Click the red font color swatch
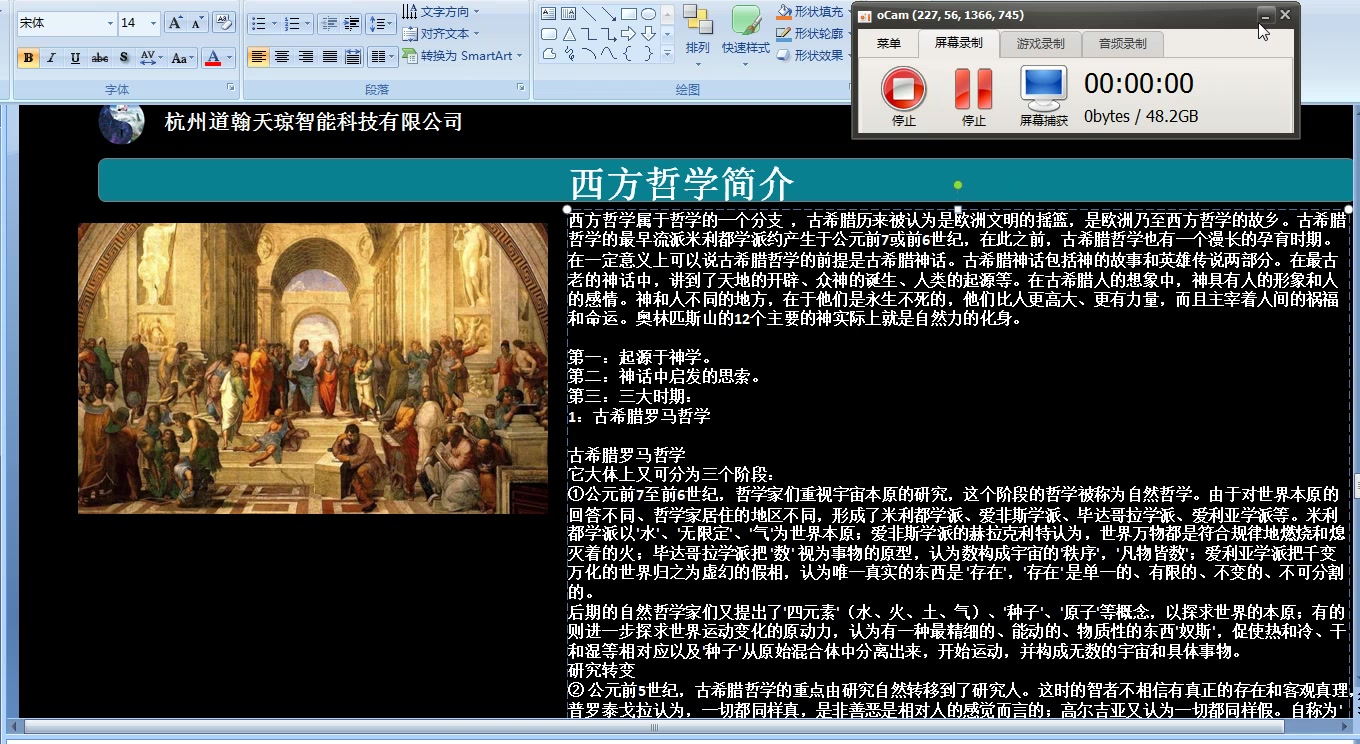This screenshot has width=1360, height=744. point(212,58)
